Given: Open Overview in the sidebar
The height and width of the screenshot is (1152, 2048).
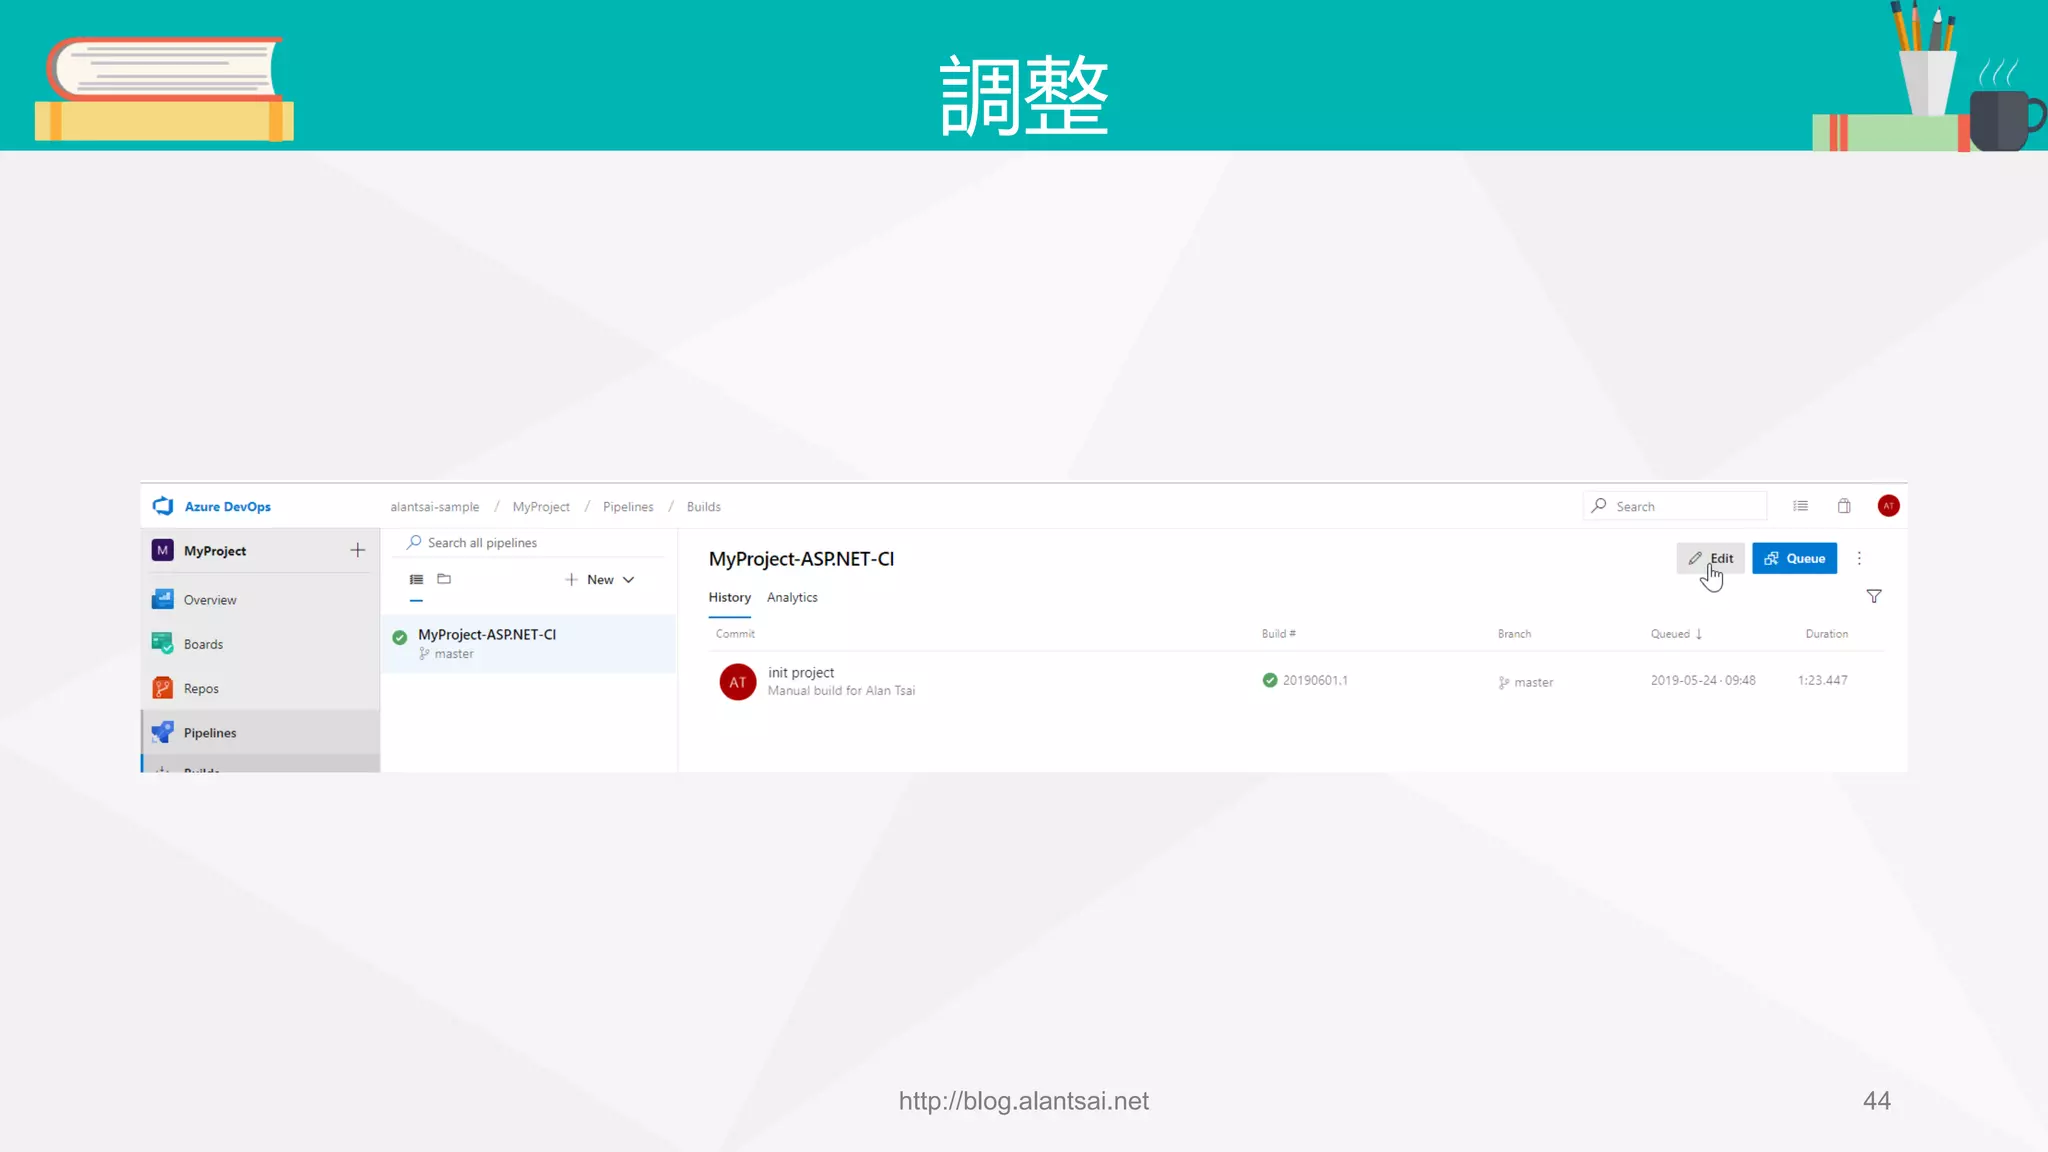Looking at the screenshot, I should 260,600.
